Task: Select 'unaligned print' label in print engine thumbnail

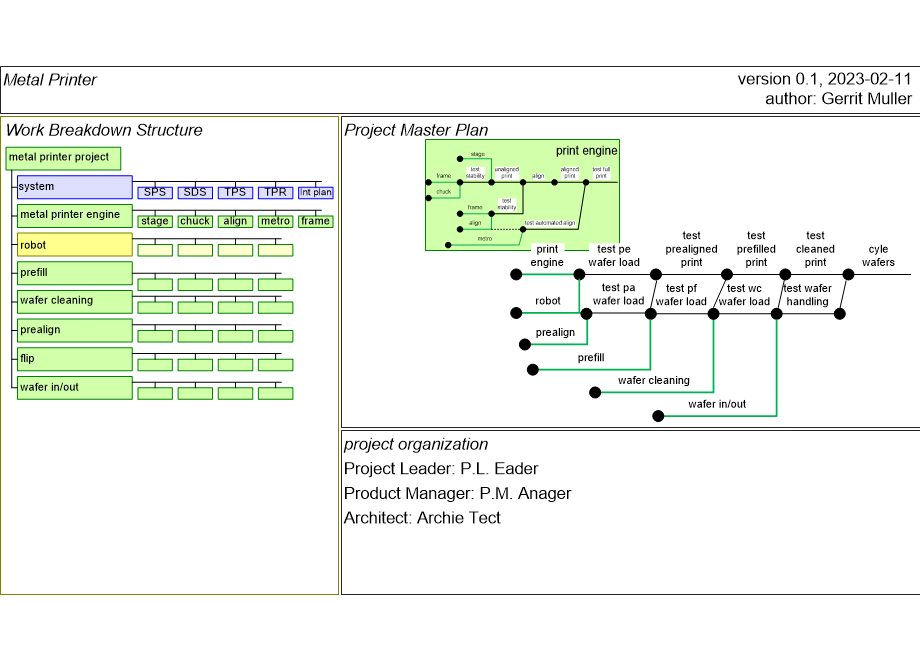Action: [x=507, y=172]
